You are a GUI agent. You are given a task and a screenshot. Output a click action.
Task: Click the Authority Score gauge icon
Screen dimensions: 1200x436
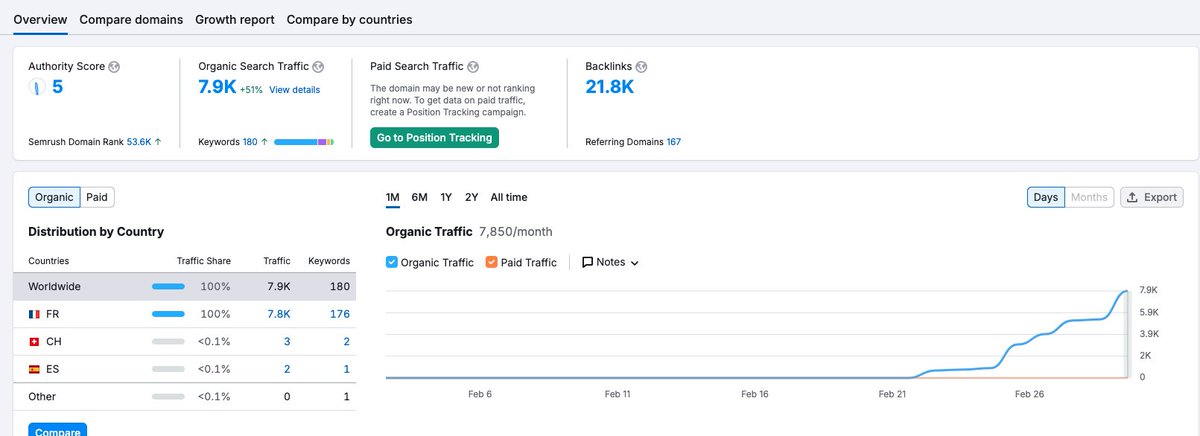pos(37,88)
